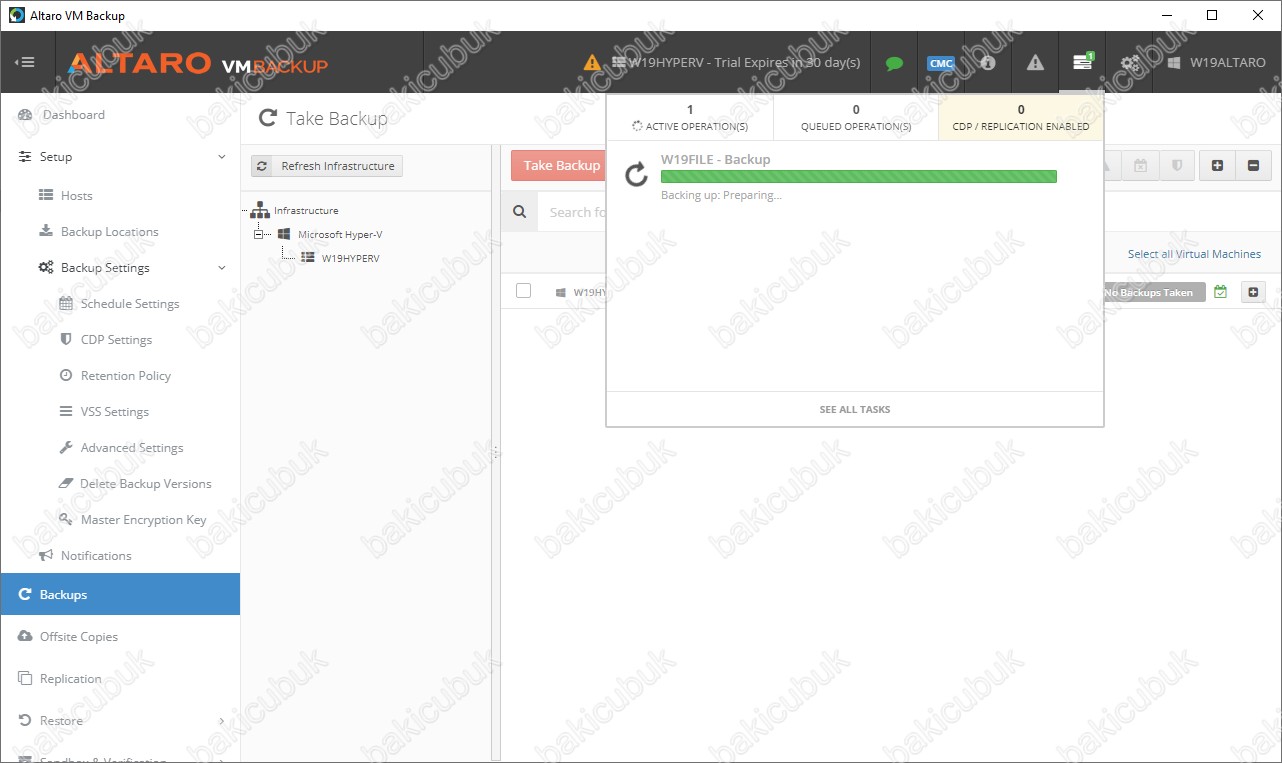This screenshot has height=763, width=1282.
Task: Open the Hosts page
Action: [76, 196]
